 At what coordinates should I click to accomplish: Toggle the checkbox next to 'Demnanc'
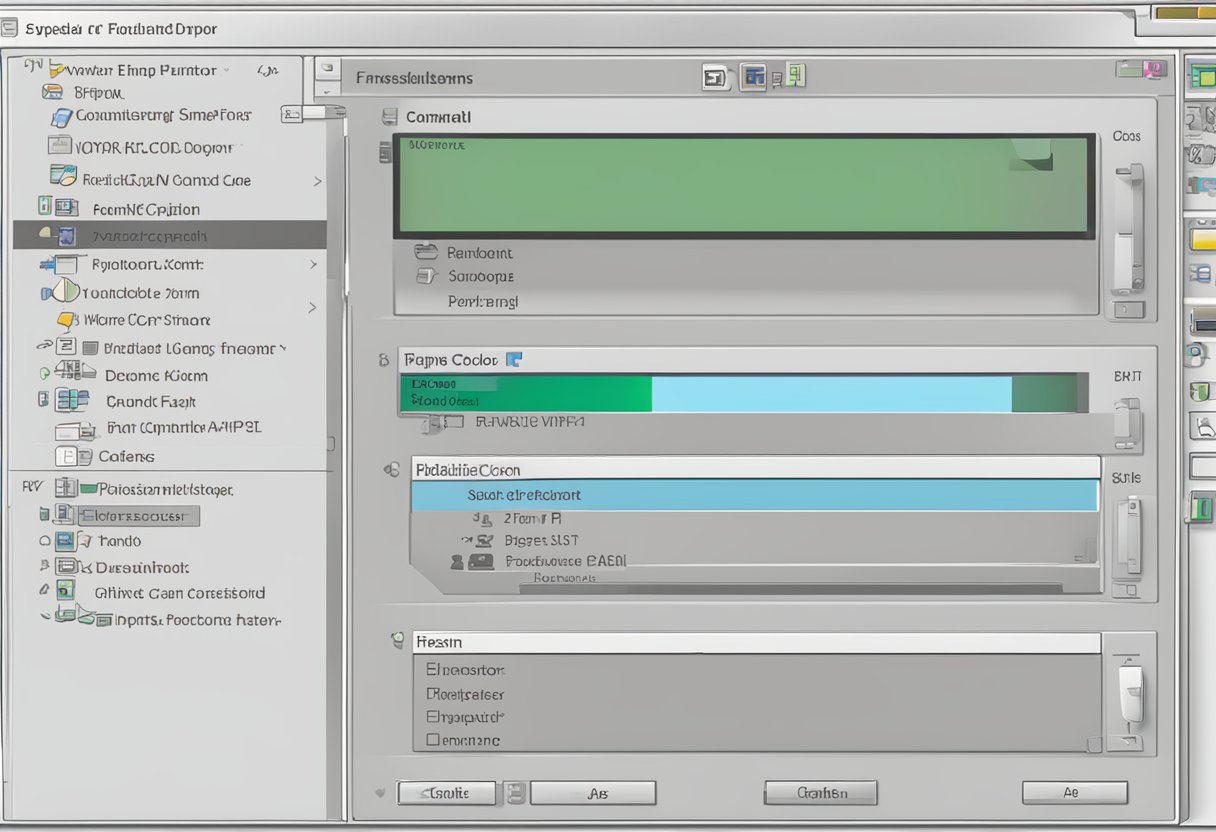pos(432,741)
